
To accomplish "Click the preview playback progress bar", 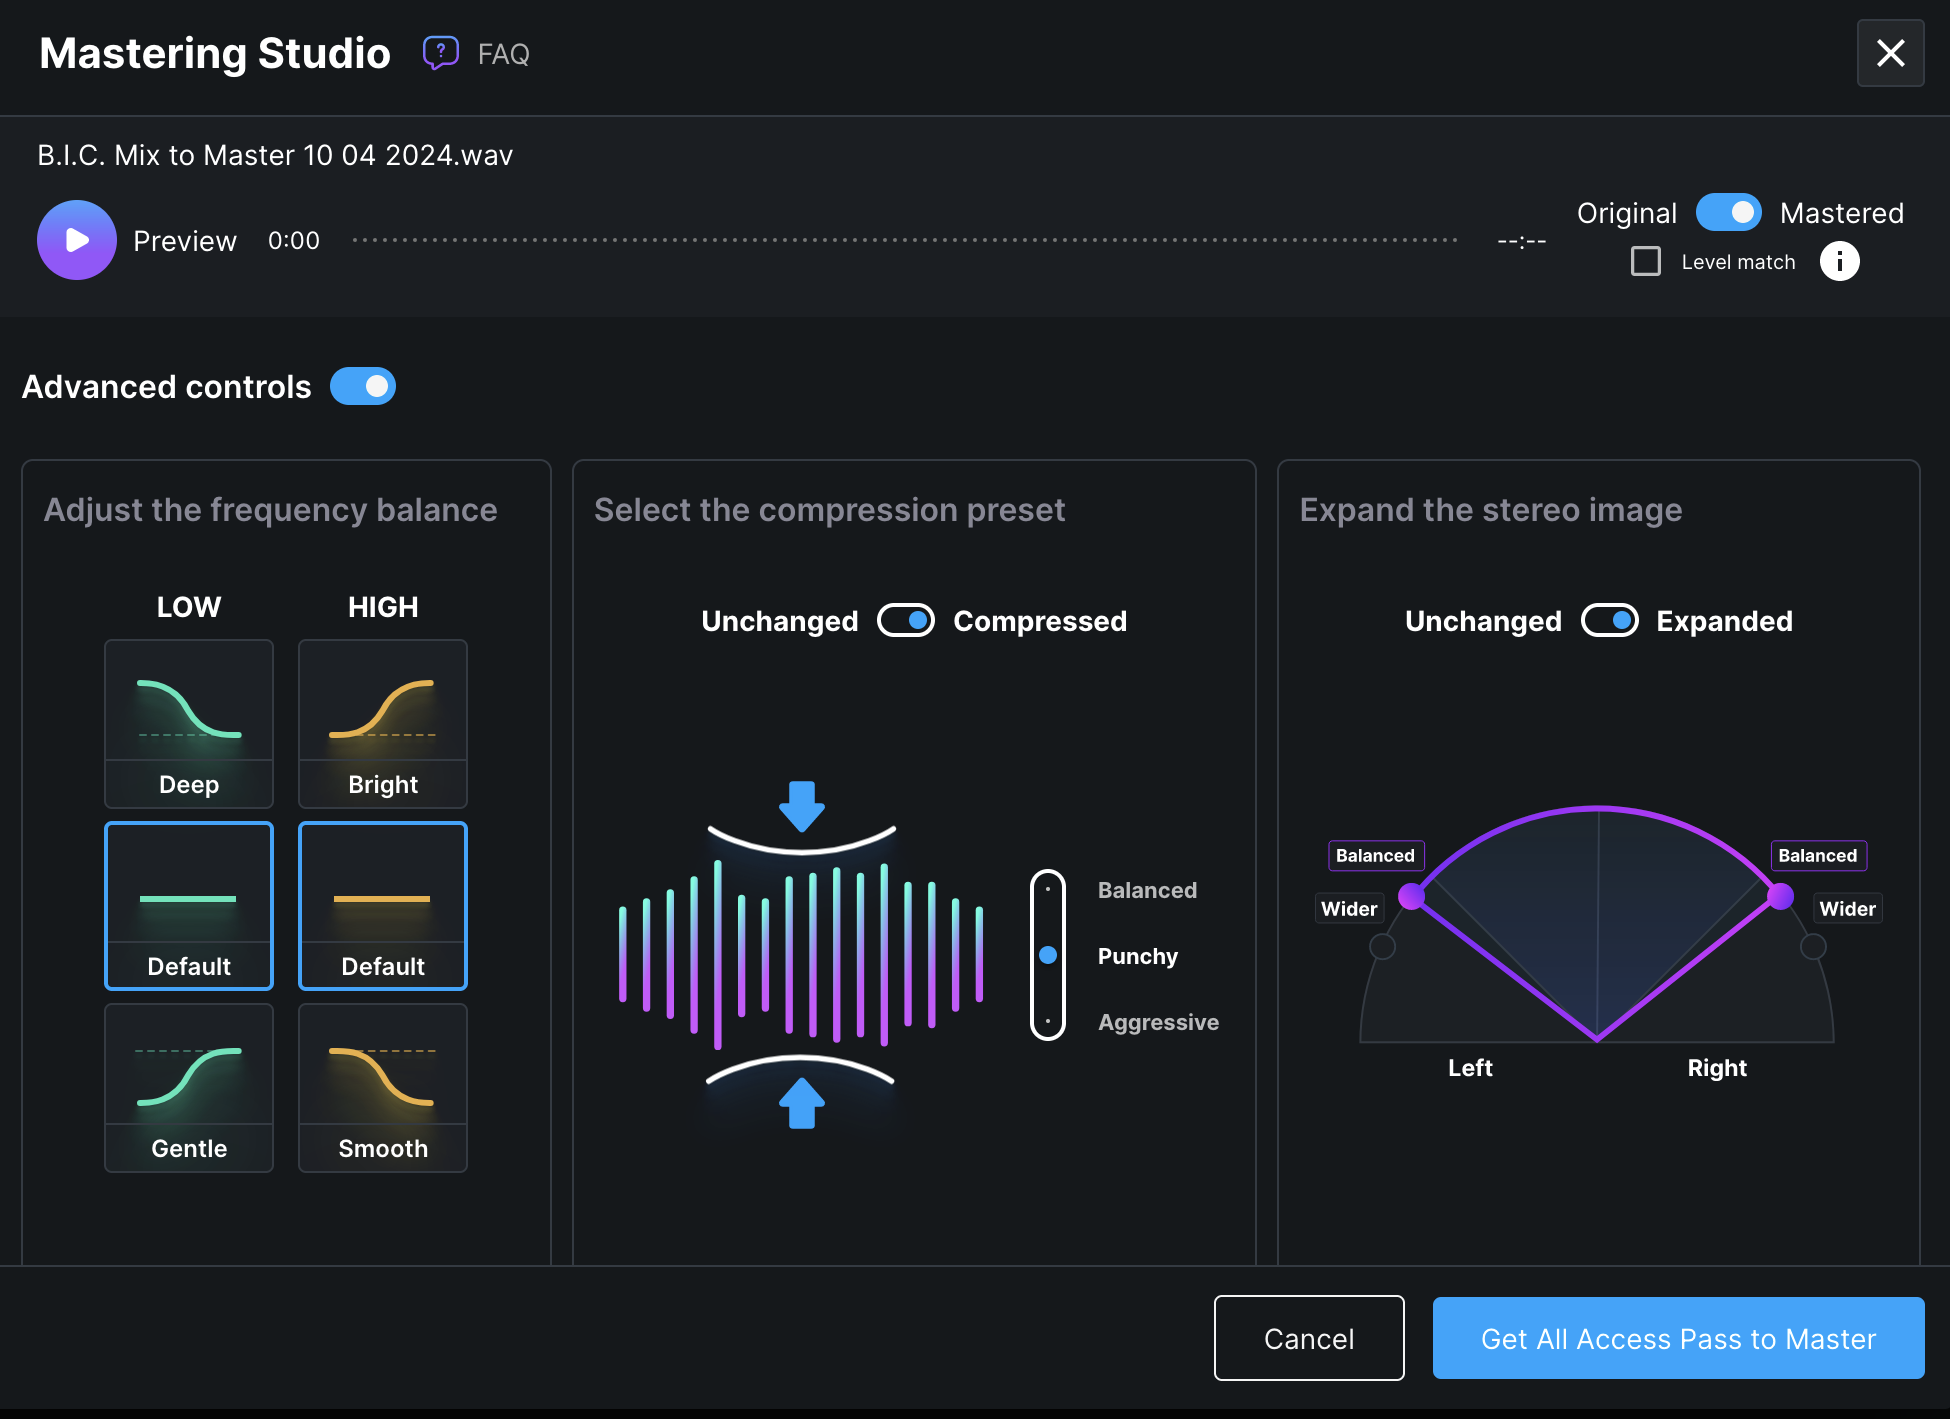I will point(905,240).
